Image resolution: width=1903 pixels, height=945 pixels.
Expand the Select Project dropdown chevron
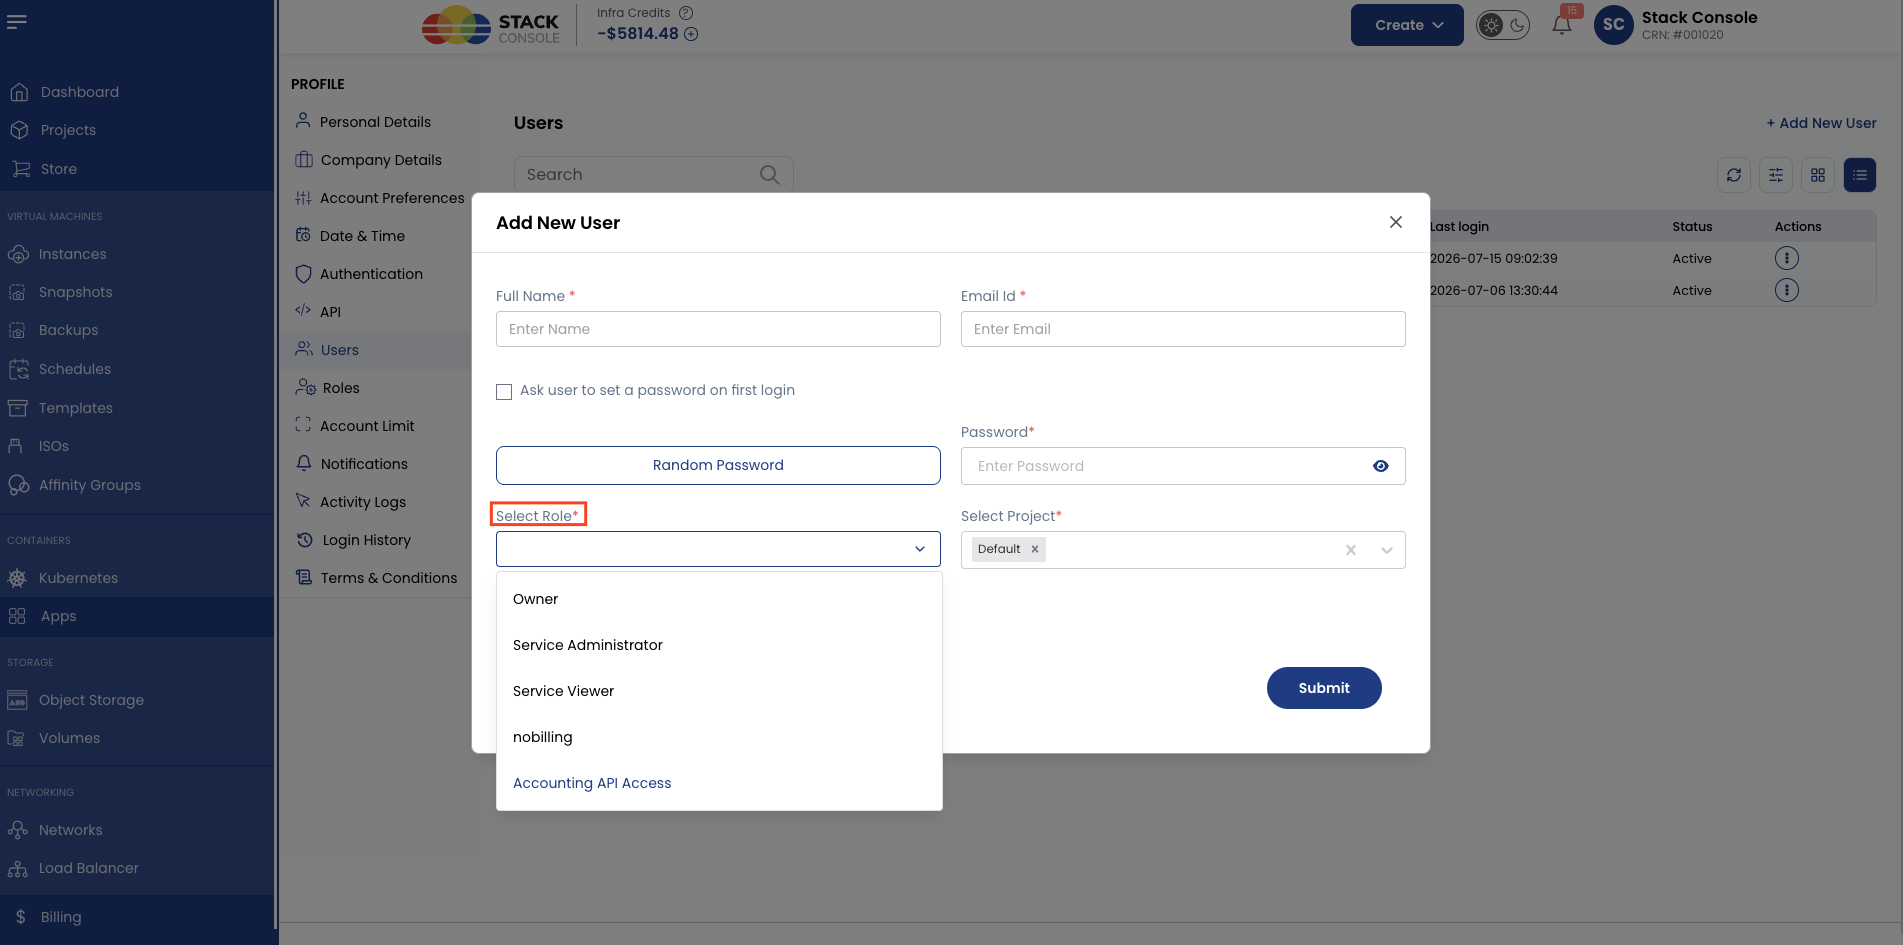(x=1387, y=550)
